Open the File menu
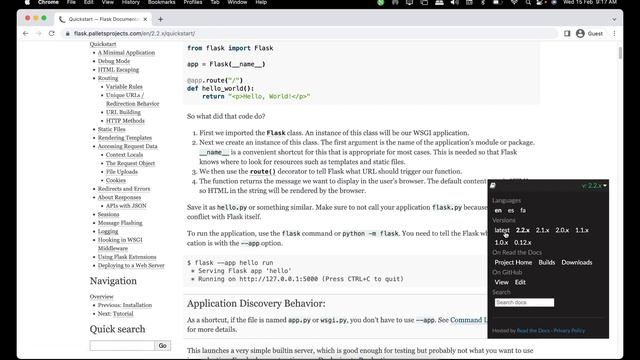Image resolution: width=640 pixels, height=360 pixels. point(71,2)
